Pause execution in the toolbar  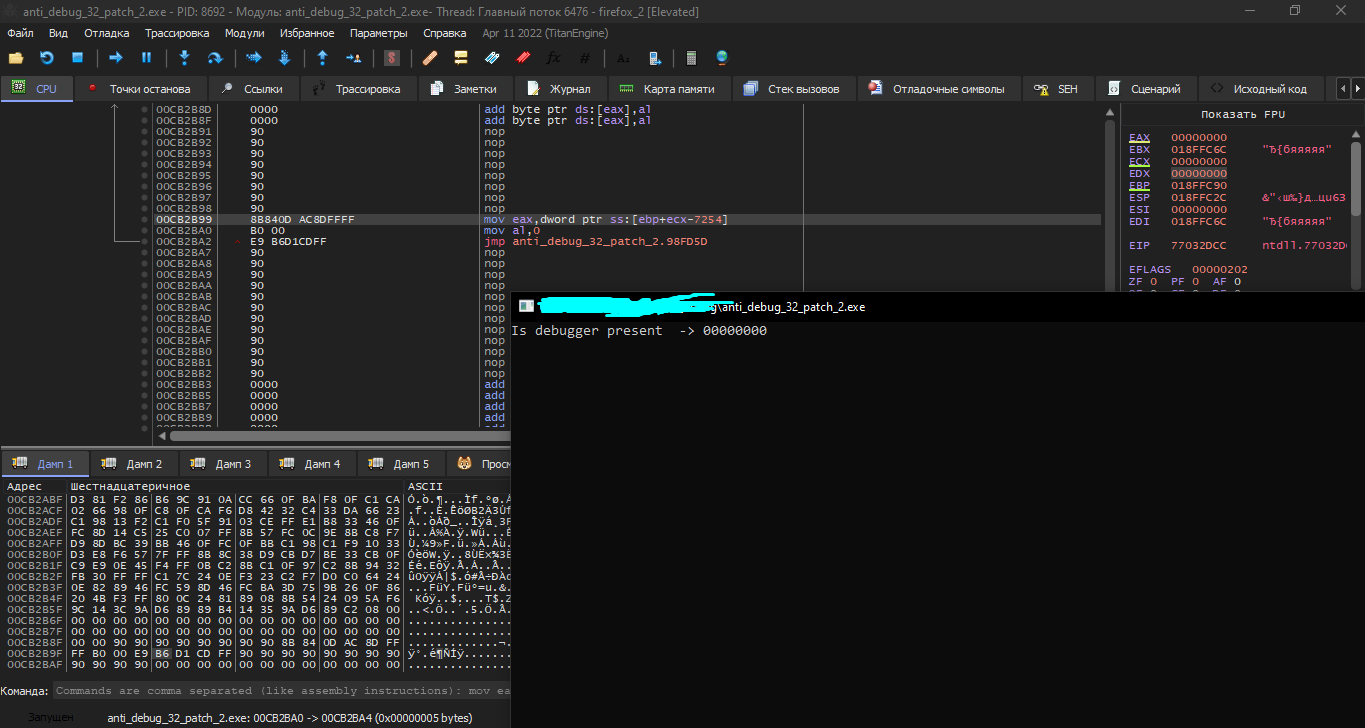point(146,58)
